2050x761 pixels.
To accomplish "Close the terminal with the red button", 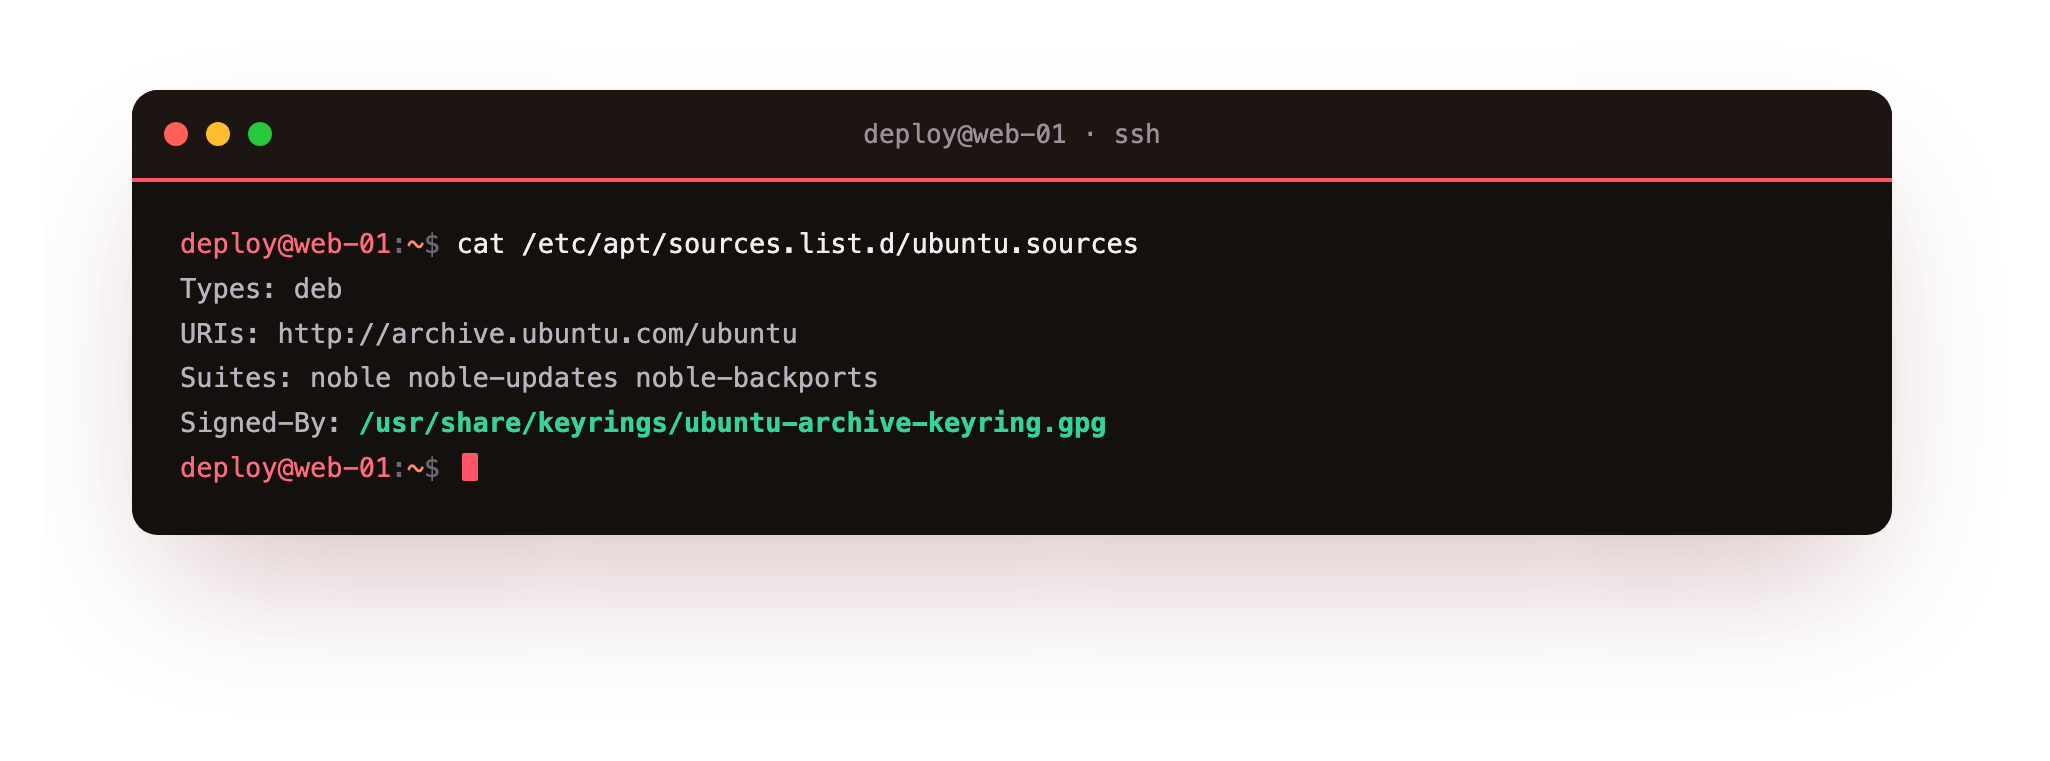I will click(x=176, y=134).
